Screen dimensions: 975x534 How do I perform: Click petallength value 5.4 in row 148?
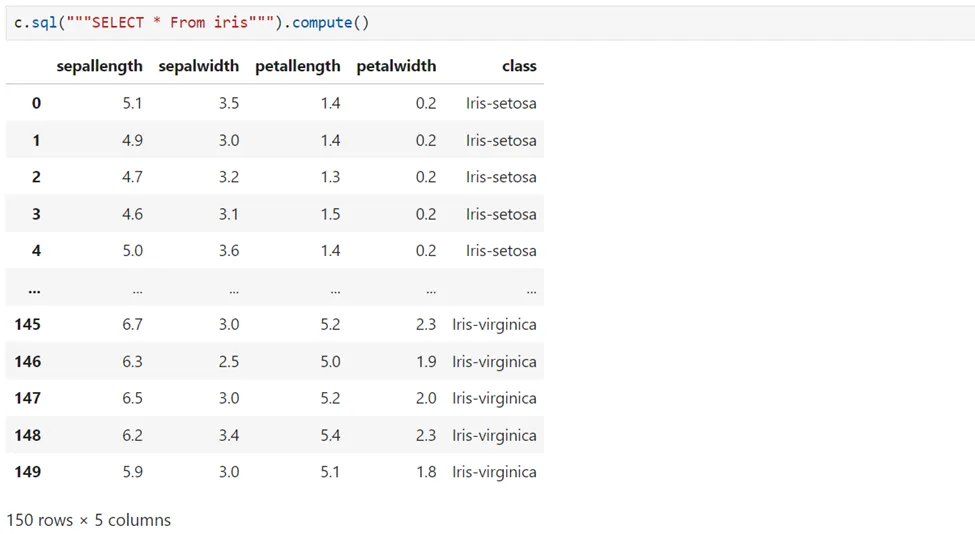point(330,435)
